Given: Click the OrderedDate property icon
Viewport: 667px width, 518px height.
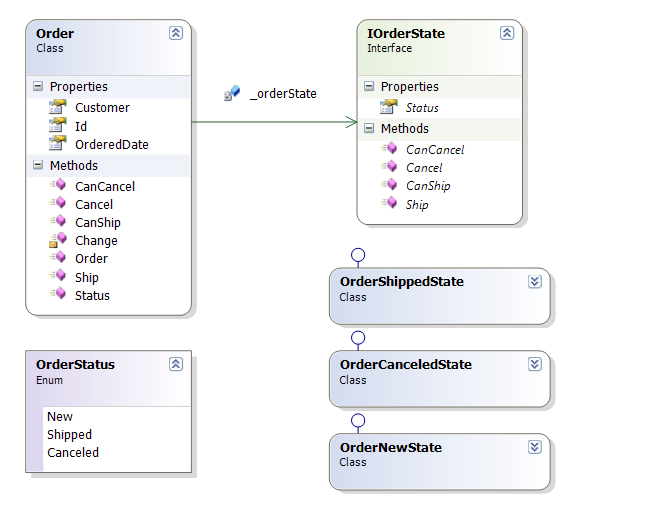Looking at the screenshot, I should [x=57, y=144].
